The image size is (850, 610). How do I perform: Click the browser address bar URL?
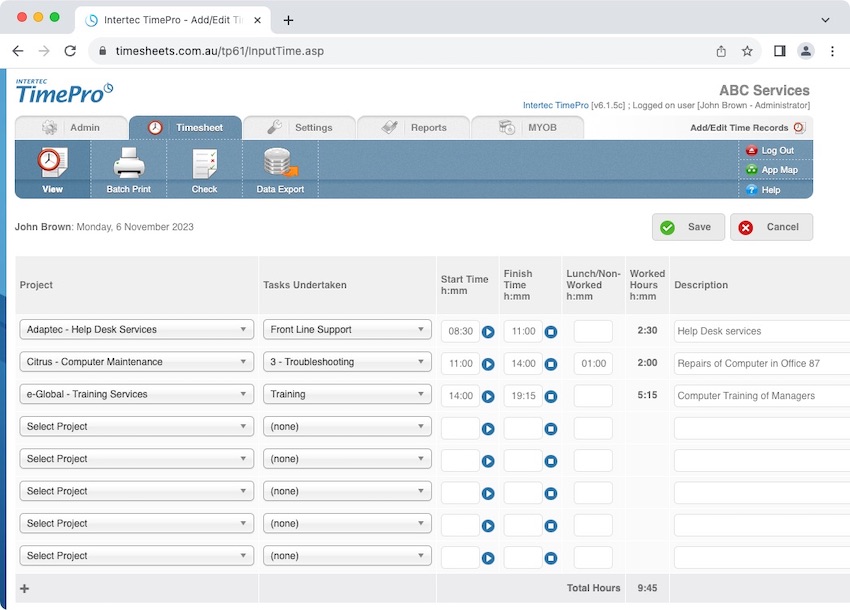(220, 51)
